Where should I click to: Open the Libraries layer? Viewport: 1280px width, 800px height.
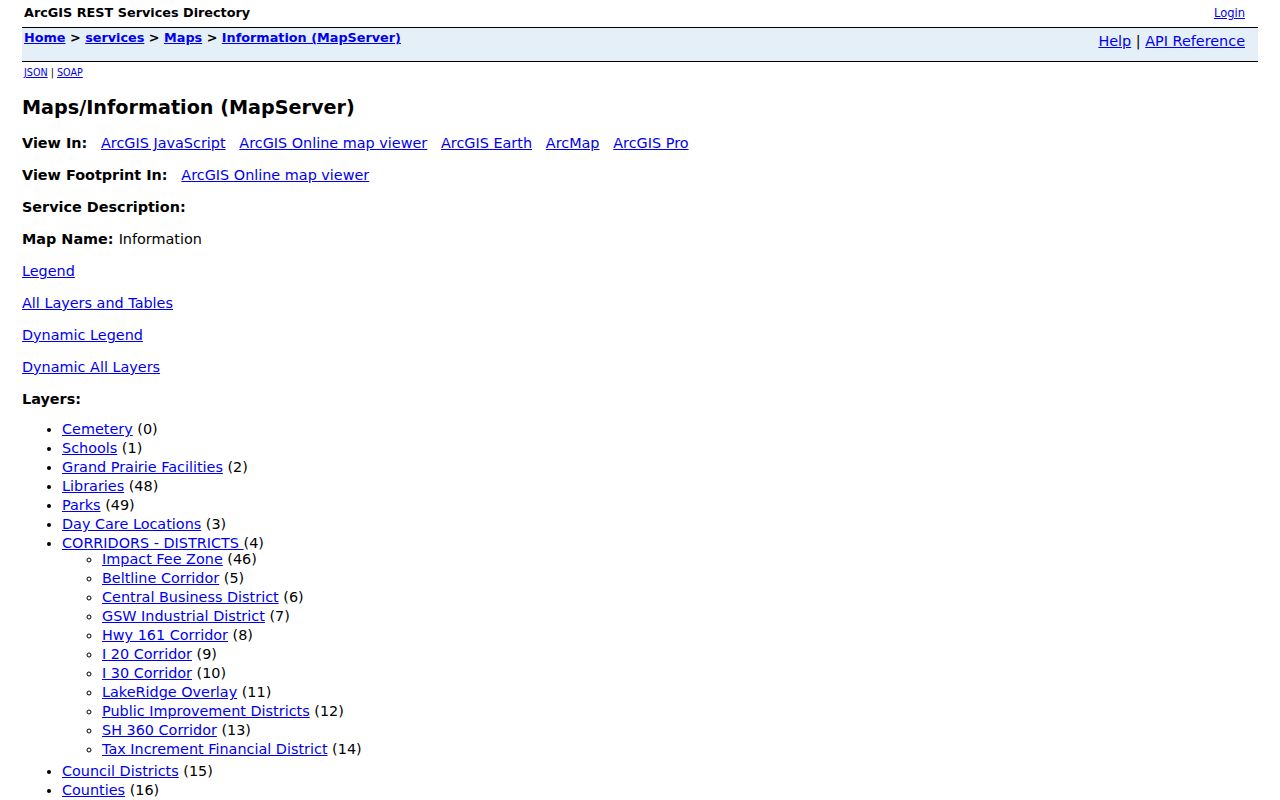click(x=93, y=486)
